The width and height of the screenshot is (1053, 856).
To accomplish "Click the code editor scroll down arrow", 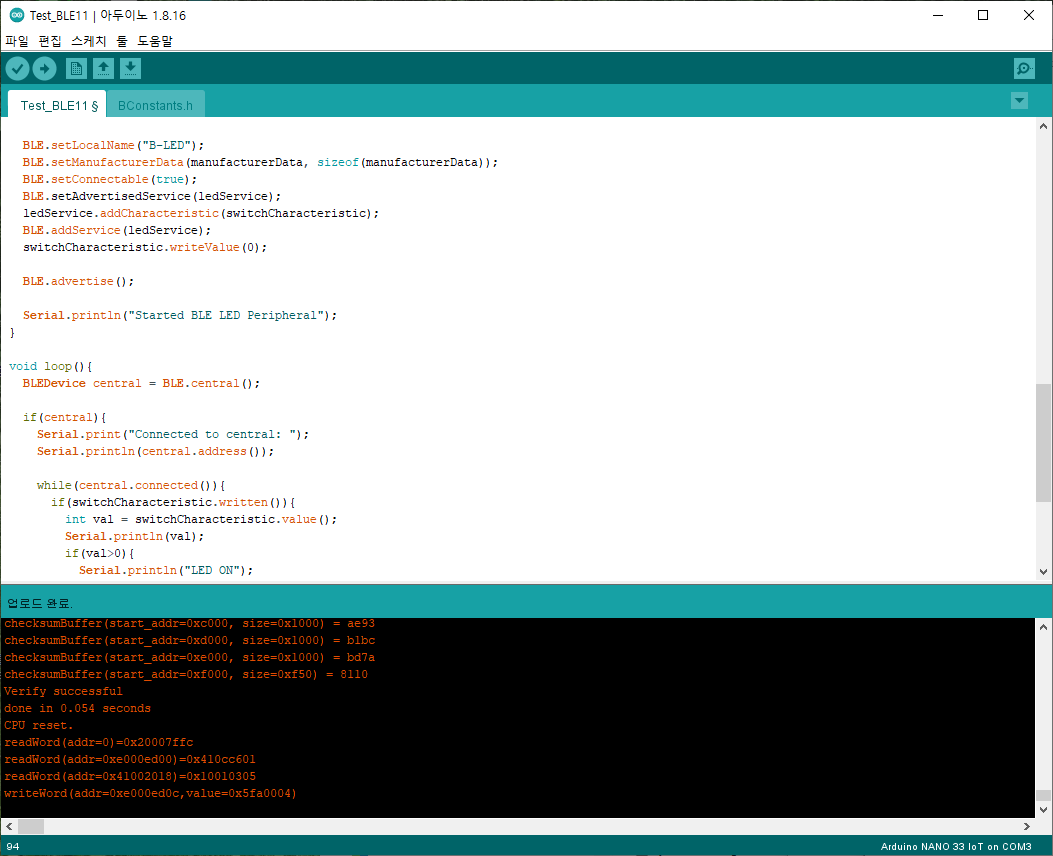I will click(1043, 572).
